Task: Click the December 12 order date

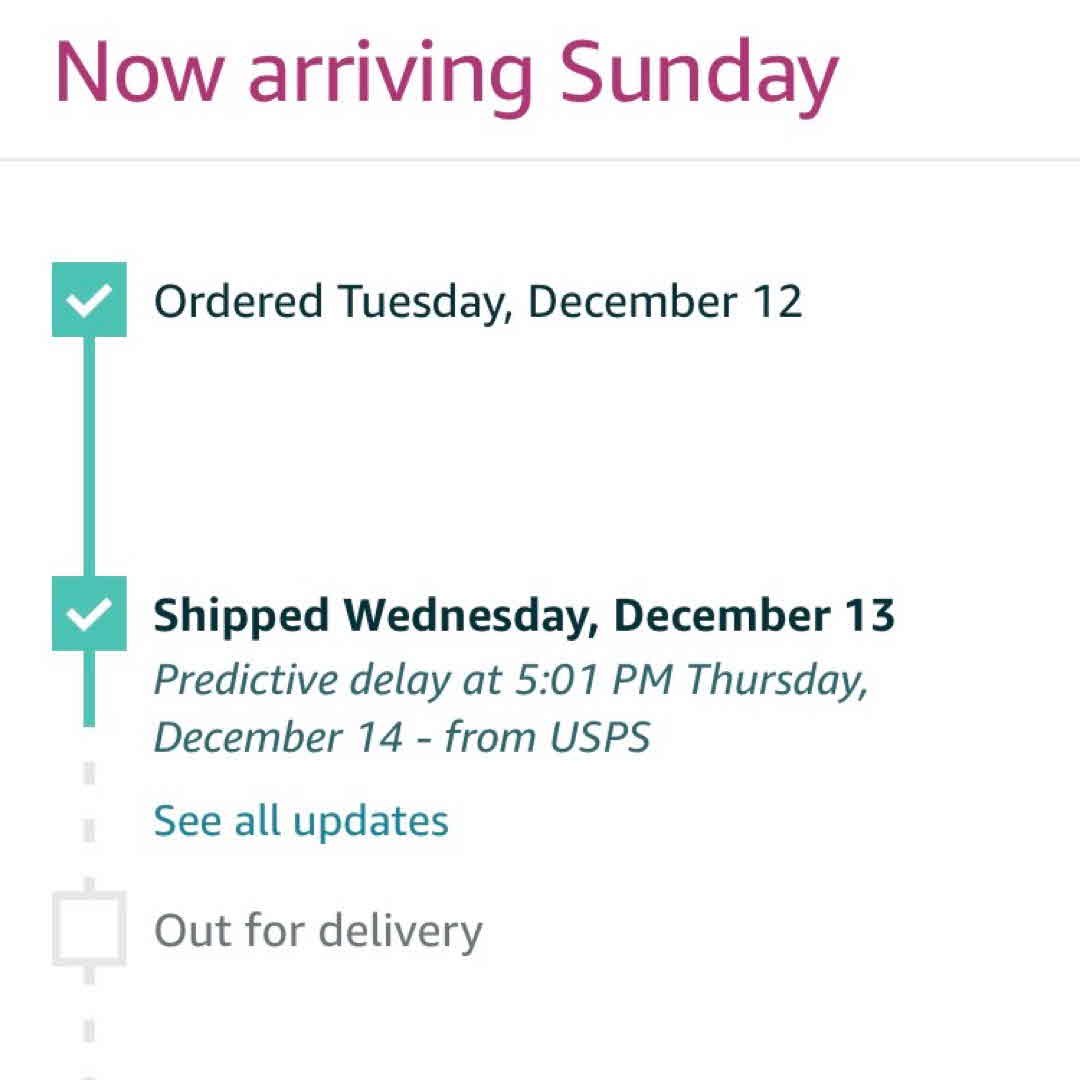Action: click(x=665, y=301)
